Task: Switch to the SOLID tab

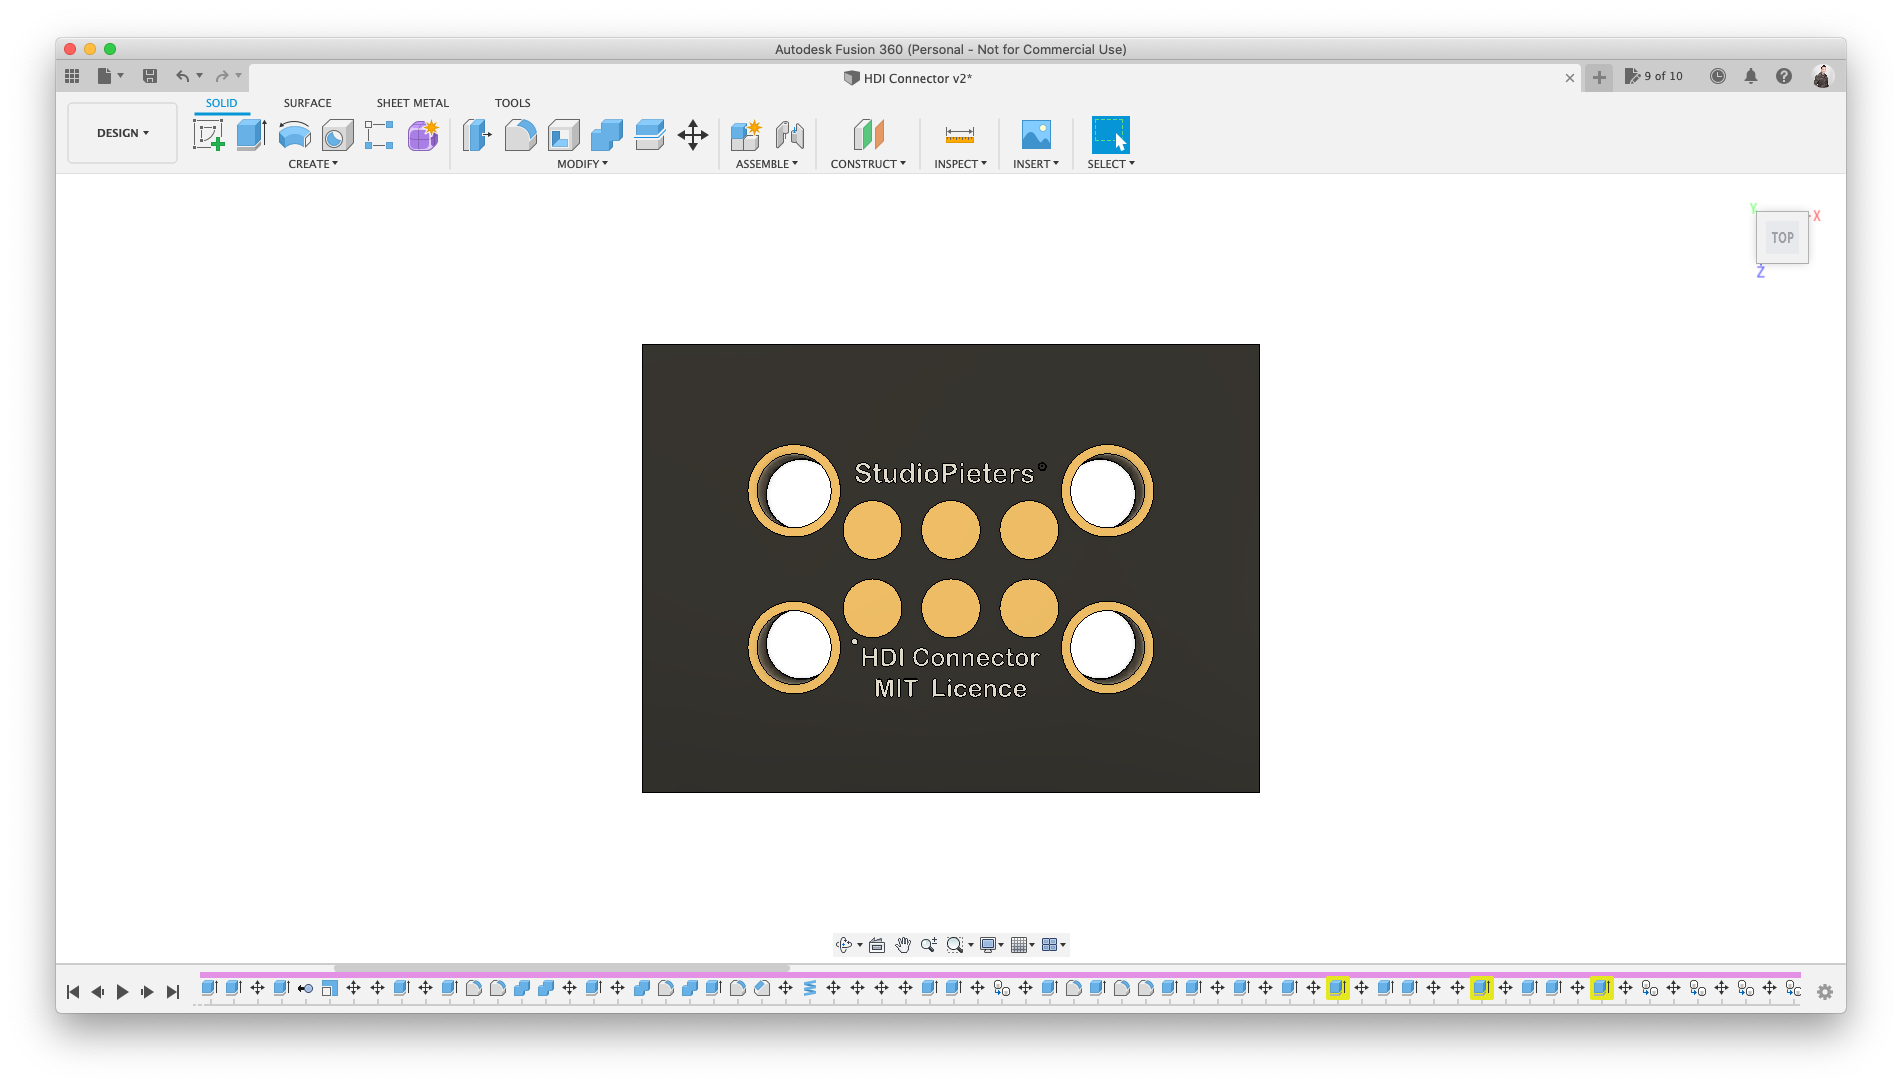Action: coord(222,103)
